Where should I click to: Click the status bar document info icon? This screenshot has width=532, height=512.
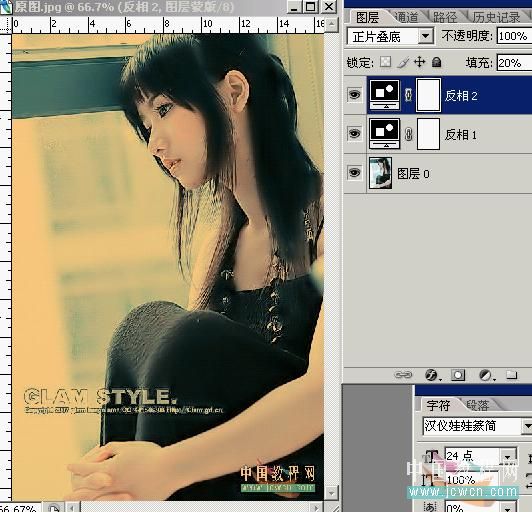pos(53,508)
